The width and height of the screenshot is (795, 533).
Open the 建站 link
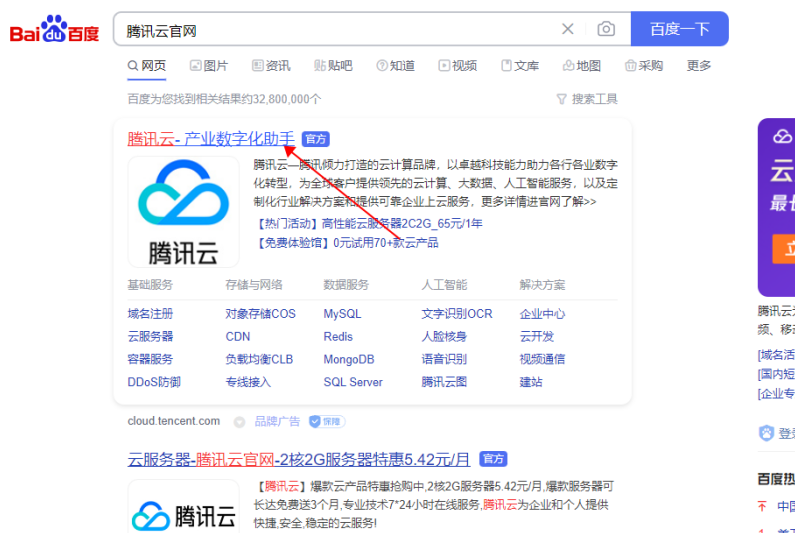pos(531,382)
